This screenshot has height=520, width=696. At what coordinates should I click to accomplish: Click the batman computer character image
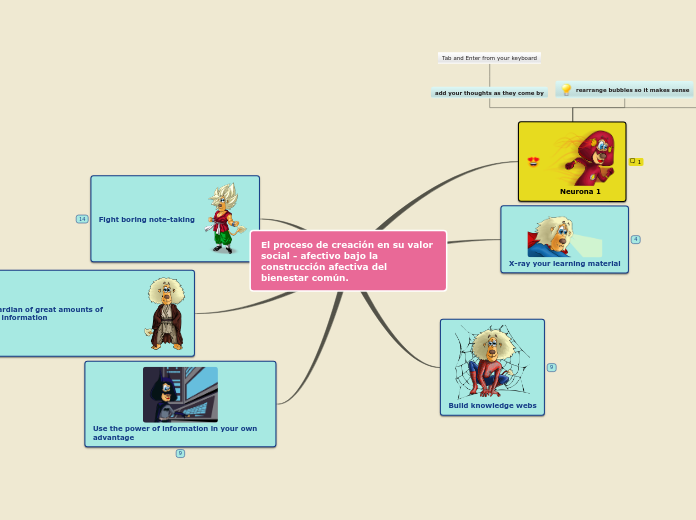click(x=180, y=394)
